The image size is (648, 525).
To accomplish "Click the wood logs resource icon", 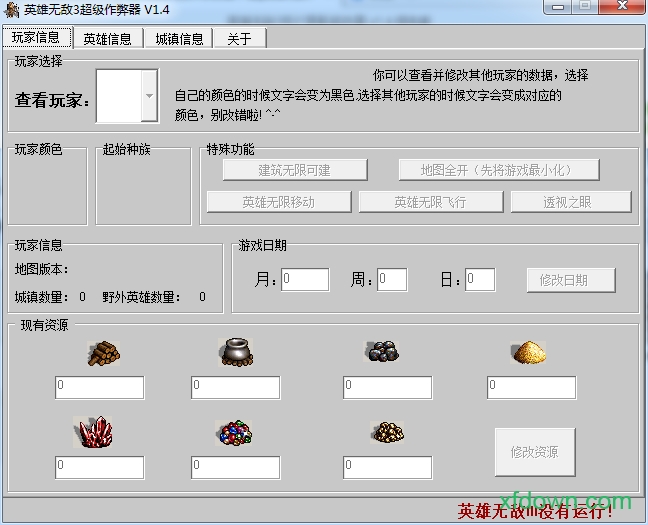I will pyautogui.click(x=101, y=352).
